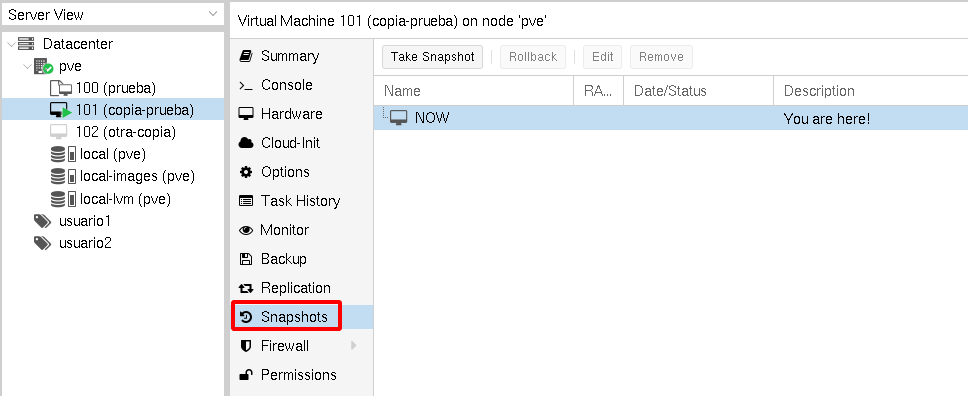
Task: Sort by the Date/Status column header
Action: [698, 91]
